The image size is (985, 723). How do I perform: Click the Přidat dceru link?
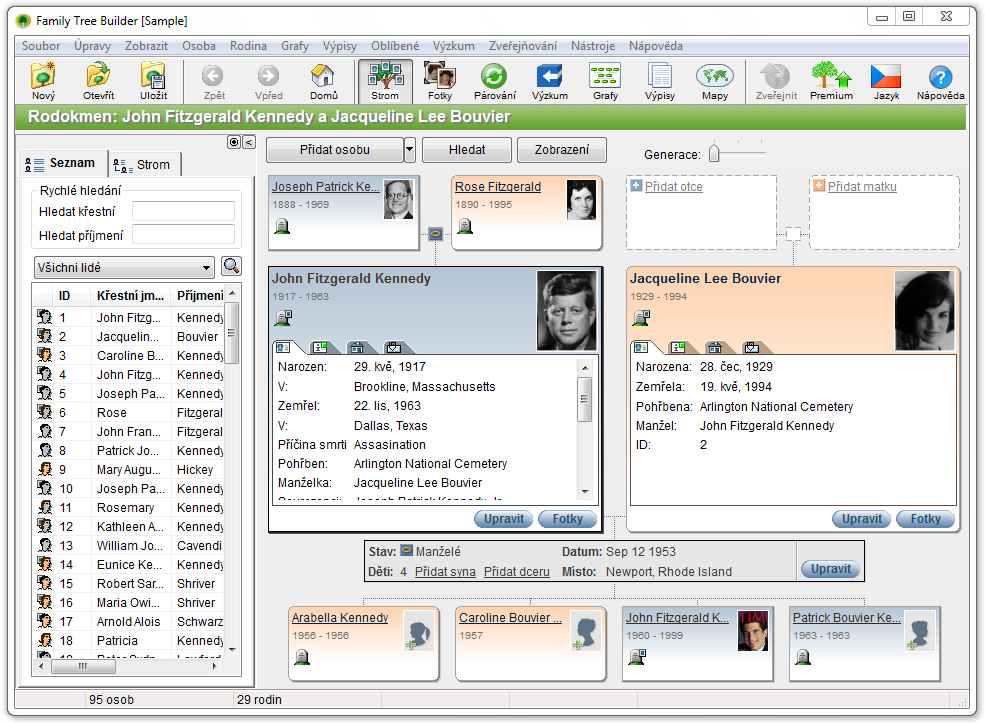click(x=516, y=572)
